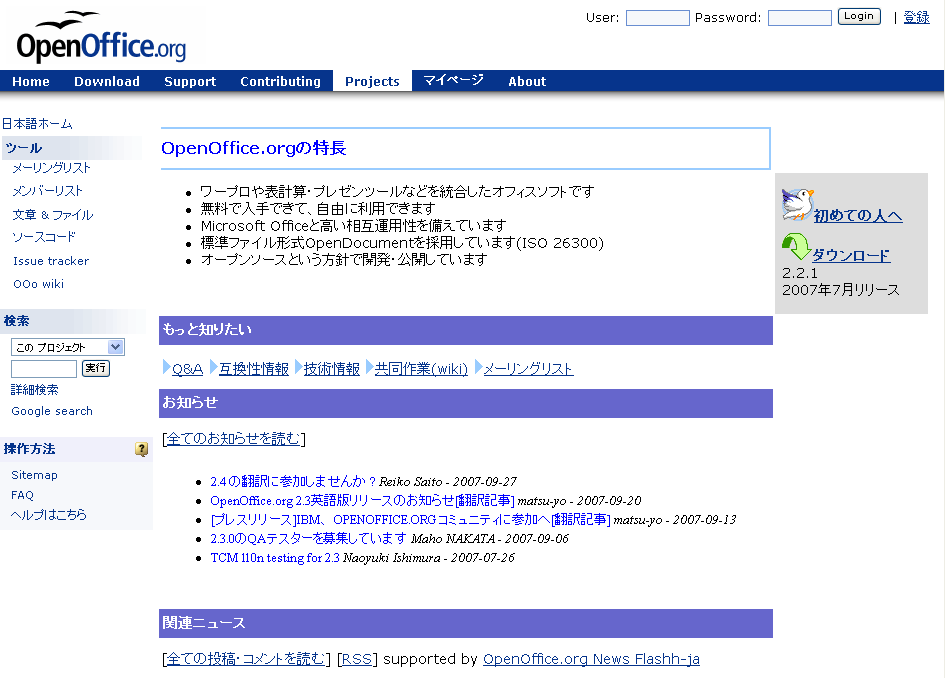This screenshot has height=678, width=945.
Task: Click the arrow icon before 互換性情報
Action: [x=213, y=367]
